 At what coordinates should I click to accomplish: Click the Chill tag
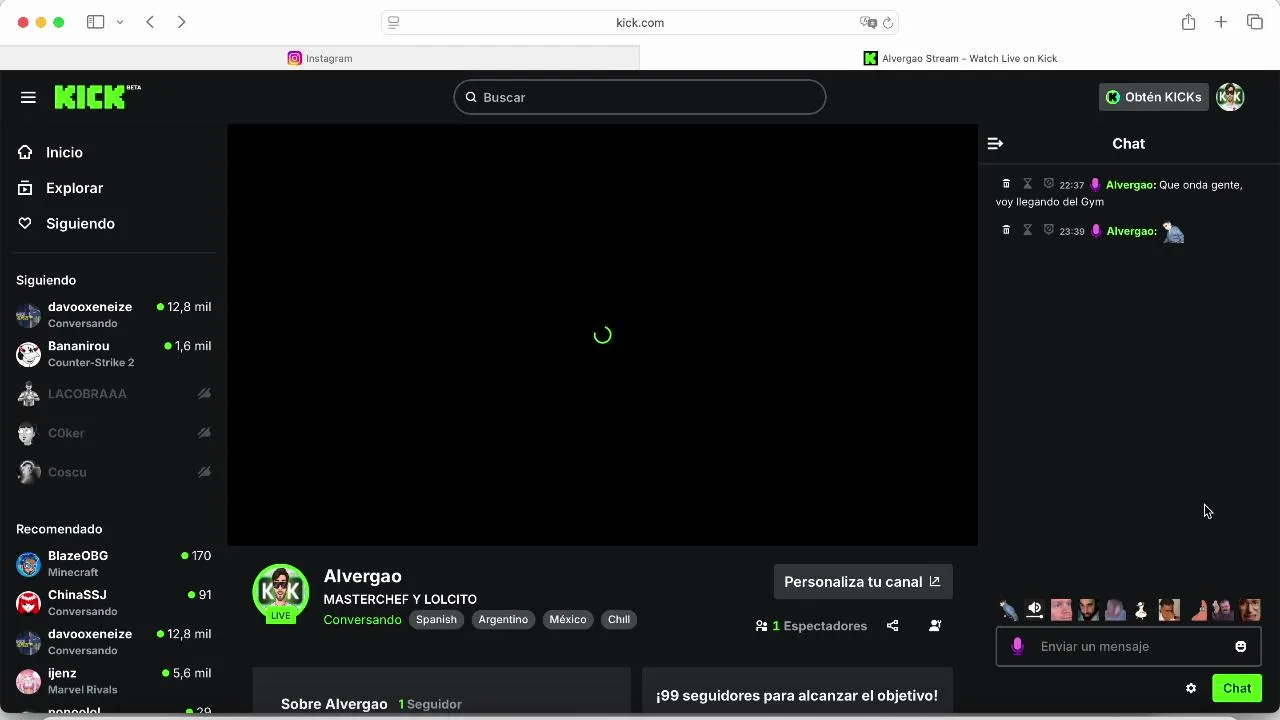(619, 620)
